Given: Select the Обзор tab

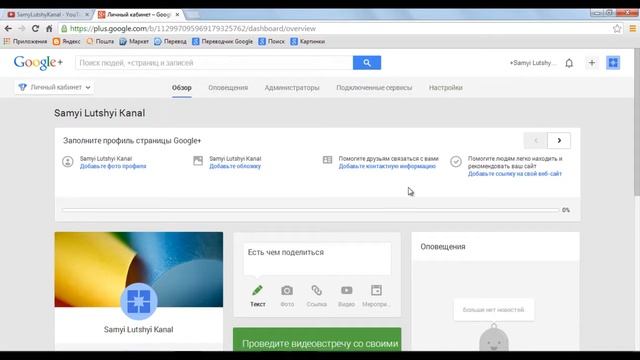Looking at the screenshot, I should point(182,88).
